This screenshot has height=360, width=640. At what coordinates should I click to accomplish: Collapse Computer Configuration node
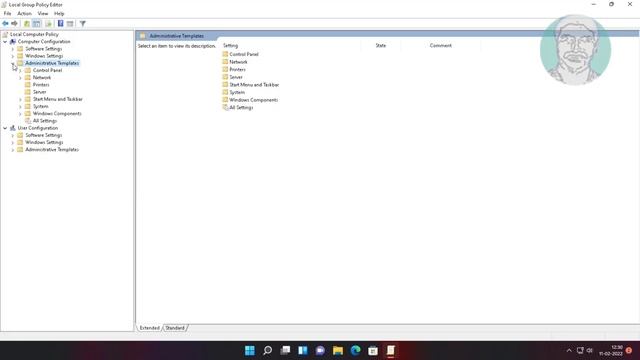click(x=5, y=42)
